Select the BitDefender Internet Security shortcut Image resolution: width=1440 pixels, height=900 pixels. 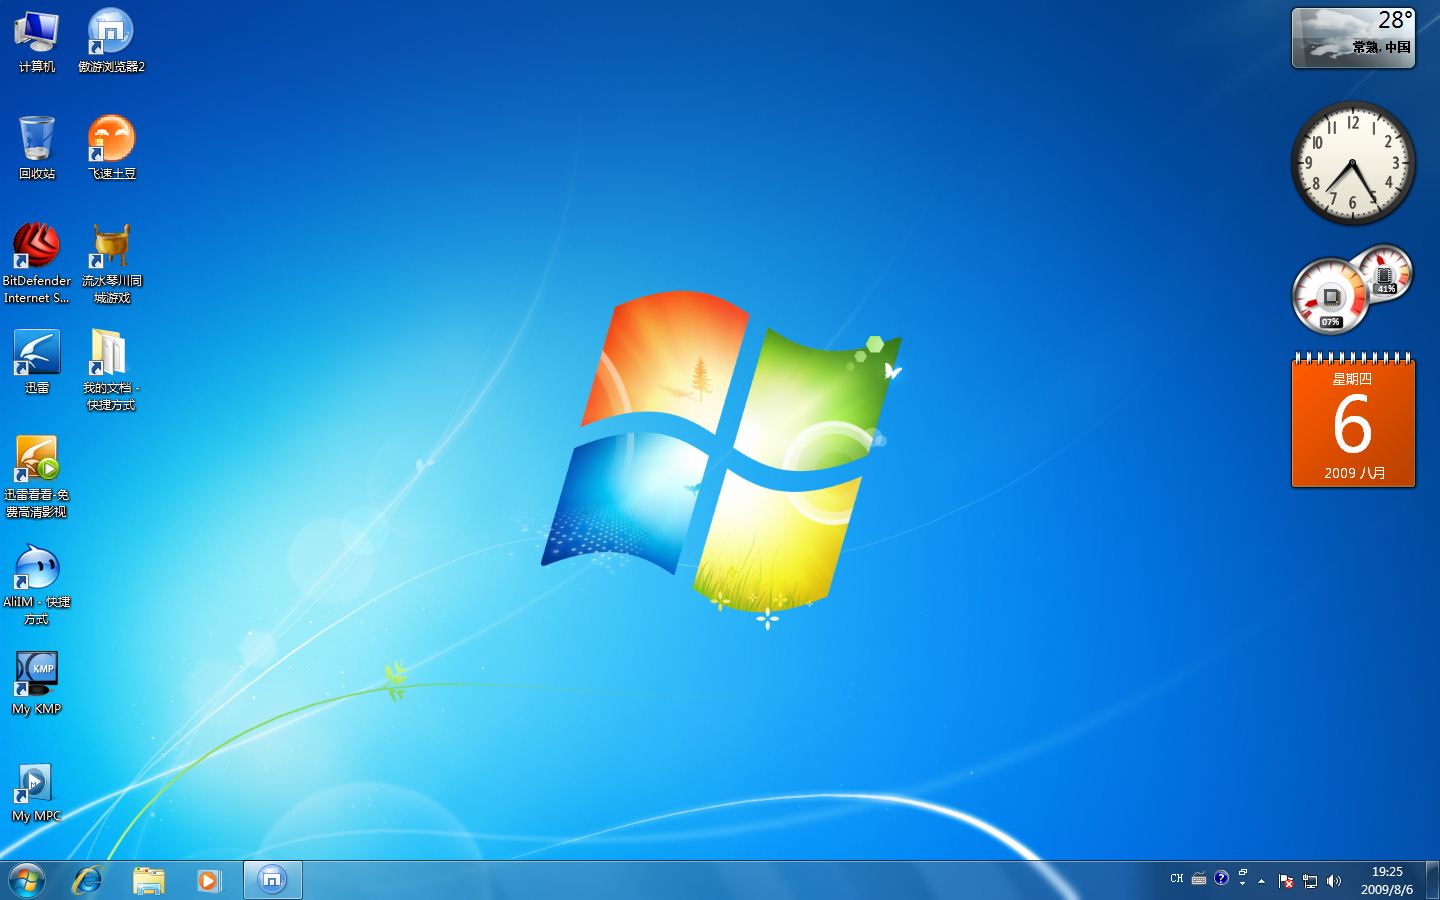coord(36,263)
